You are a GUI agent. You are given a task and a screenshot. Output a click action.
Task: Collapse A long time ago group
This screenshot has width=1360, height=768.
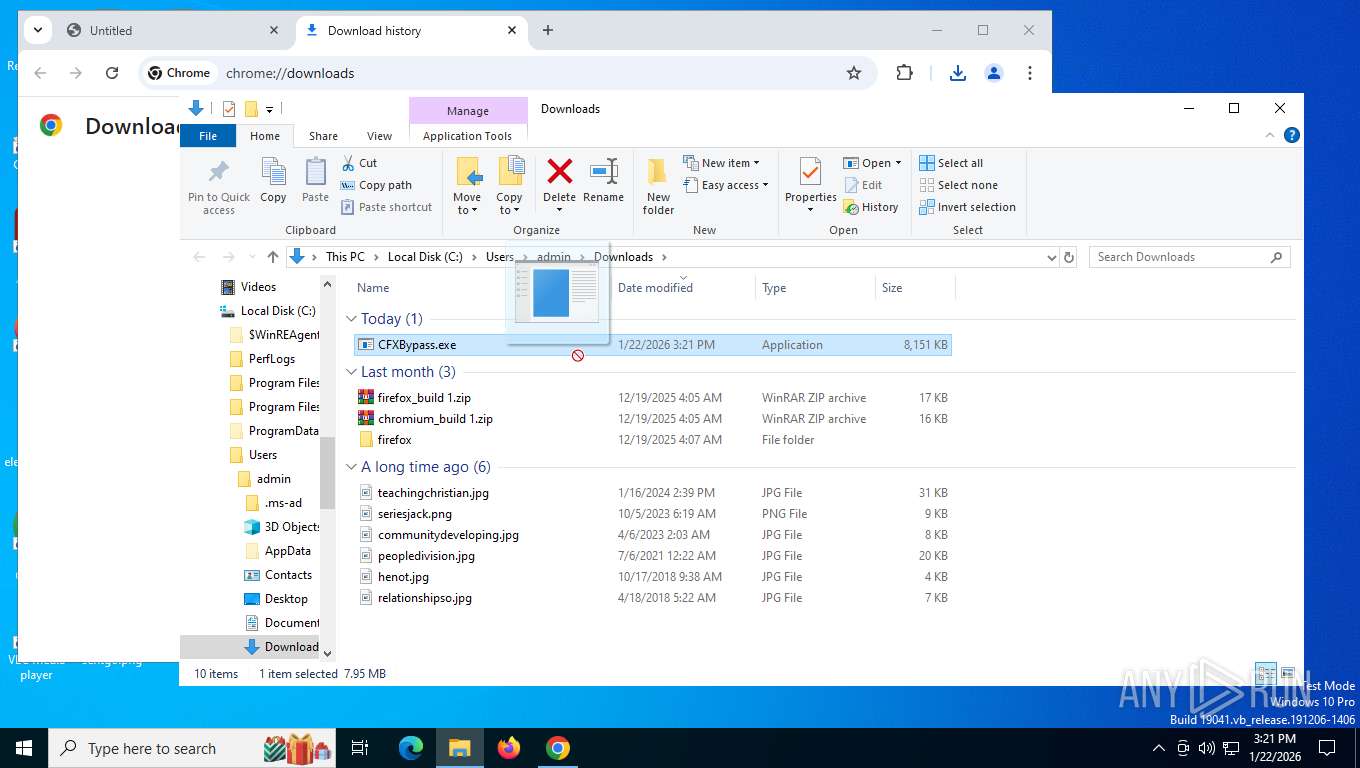(x=352, y=467)
